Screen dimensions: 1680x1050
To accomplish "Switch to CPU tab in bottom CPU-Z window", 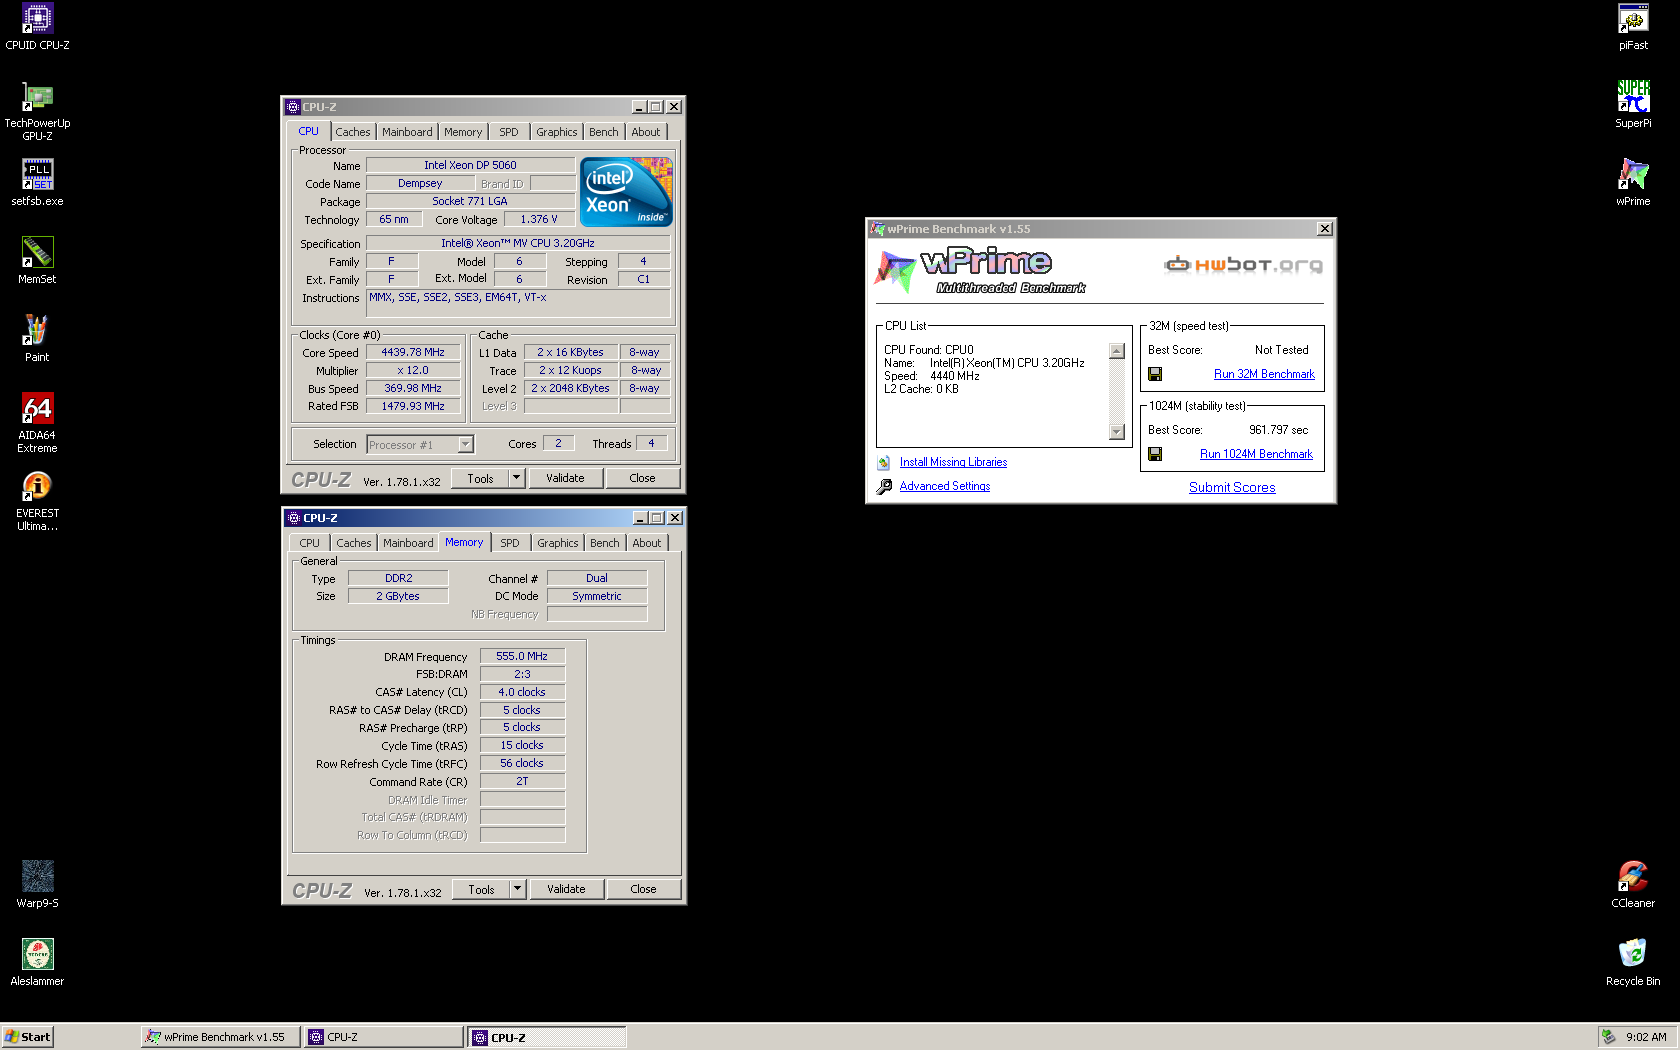I will pos(310,543).
